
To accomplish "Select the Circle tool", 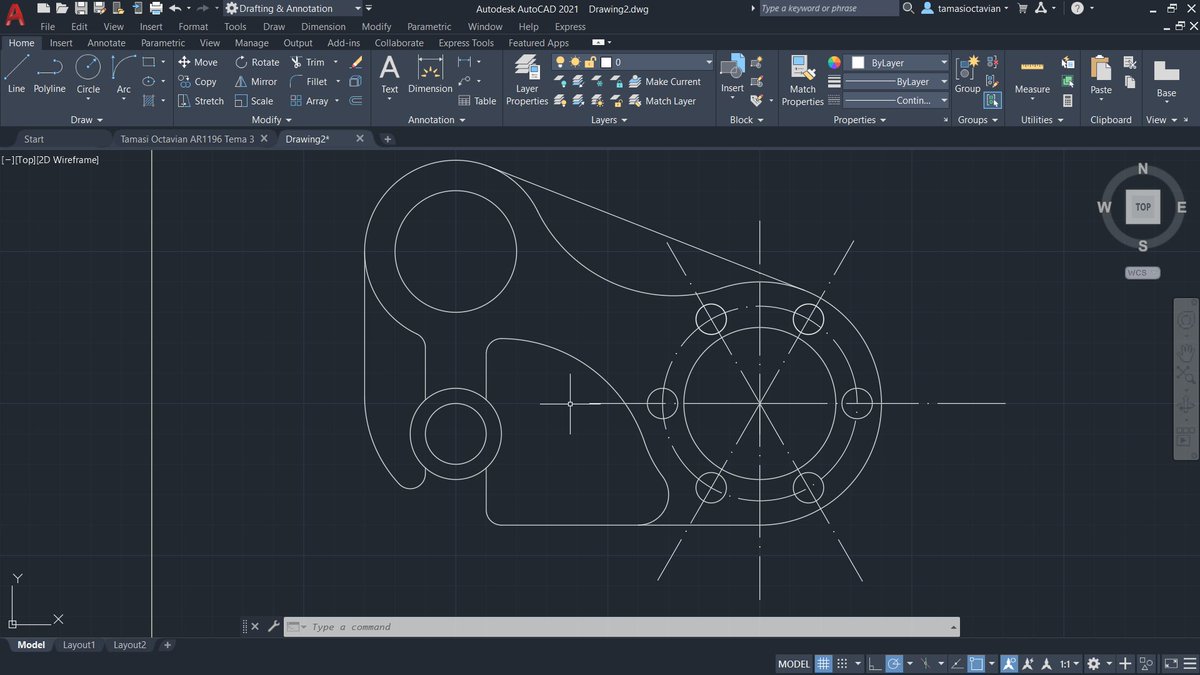I will click(88, 75).
